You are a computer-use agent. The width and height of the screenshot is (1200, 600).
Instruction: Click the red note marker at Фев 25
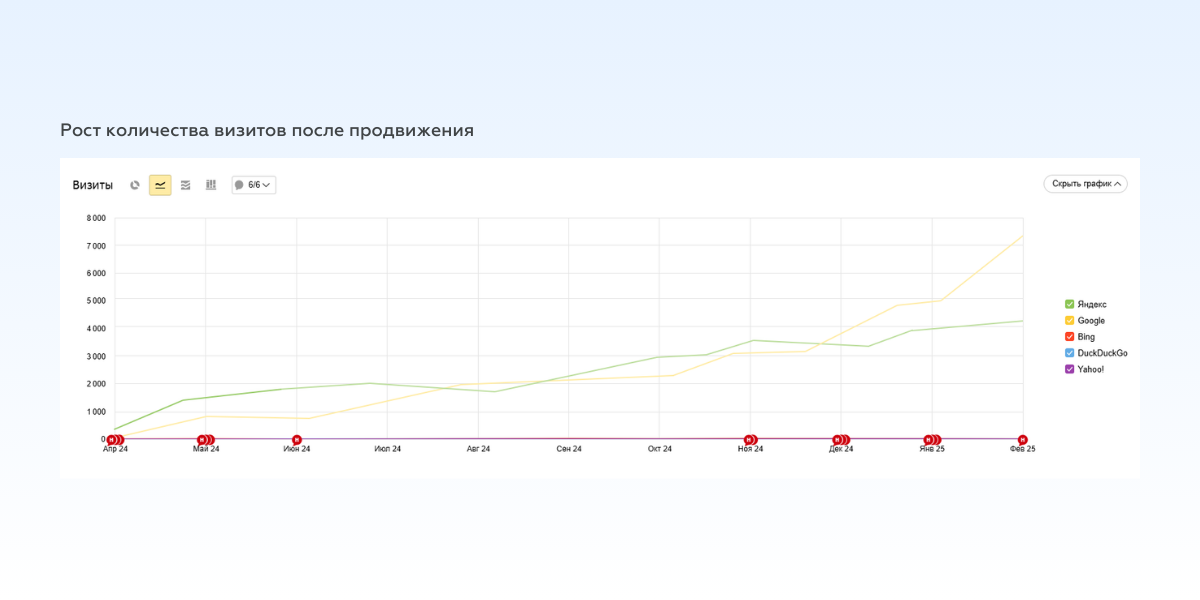(1022, 440)
